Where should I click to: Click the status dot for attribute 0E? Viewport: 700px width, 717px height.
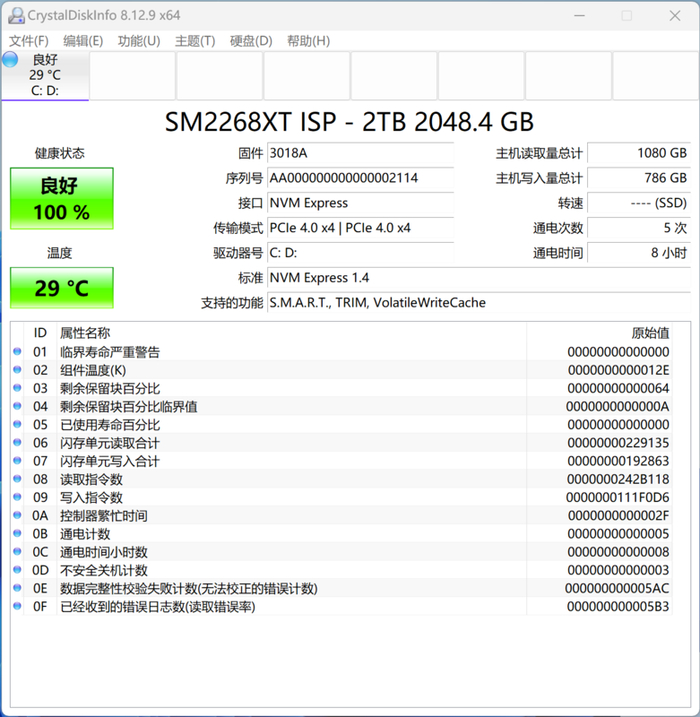(17, 588)
